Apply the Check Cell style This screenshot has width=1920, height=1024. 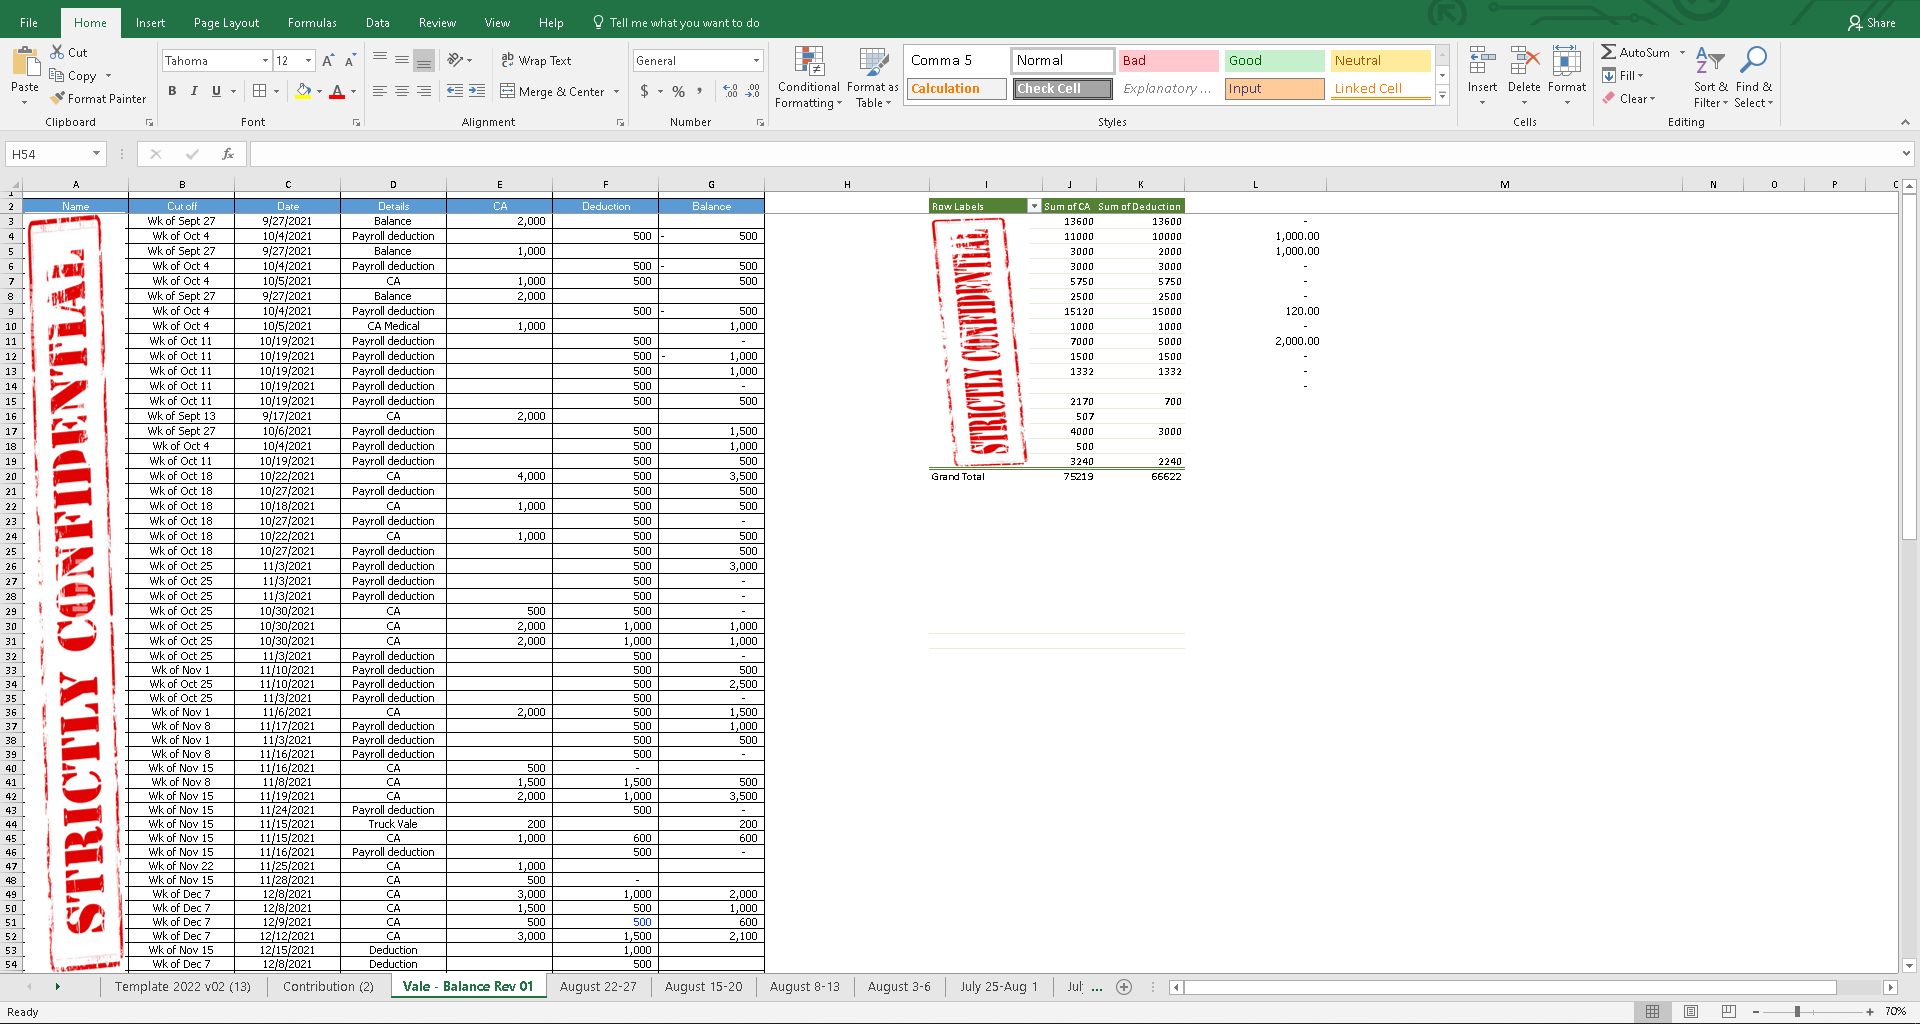(x=1062, y=88)
